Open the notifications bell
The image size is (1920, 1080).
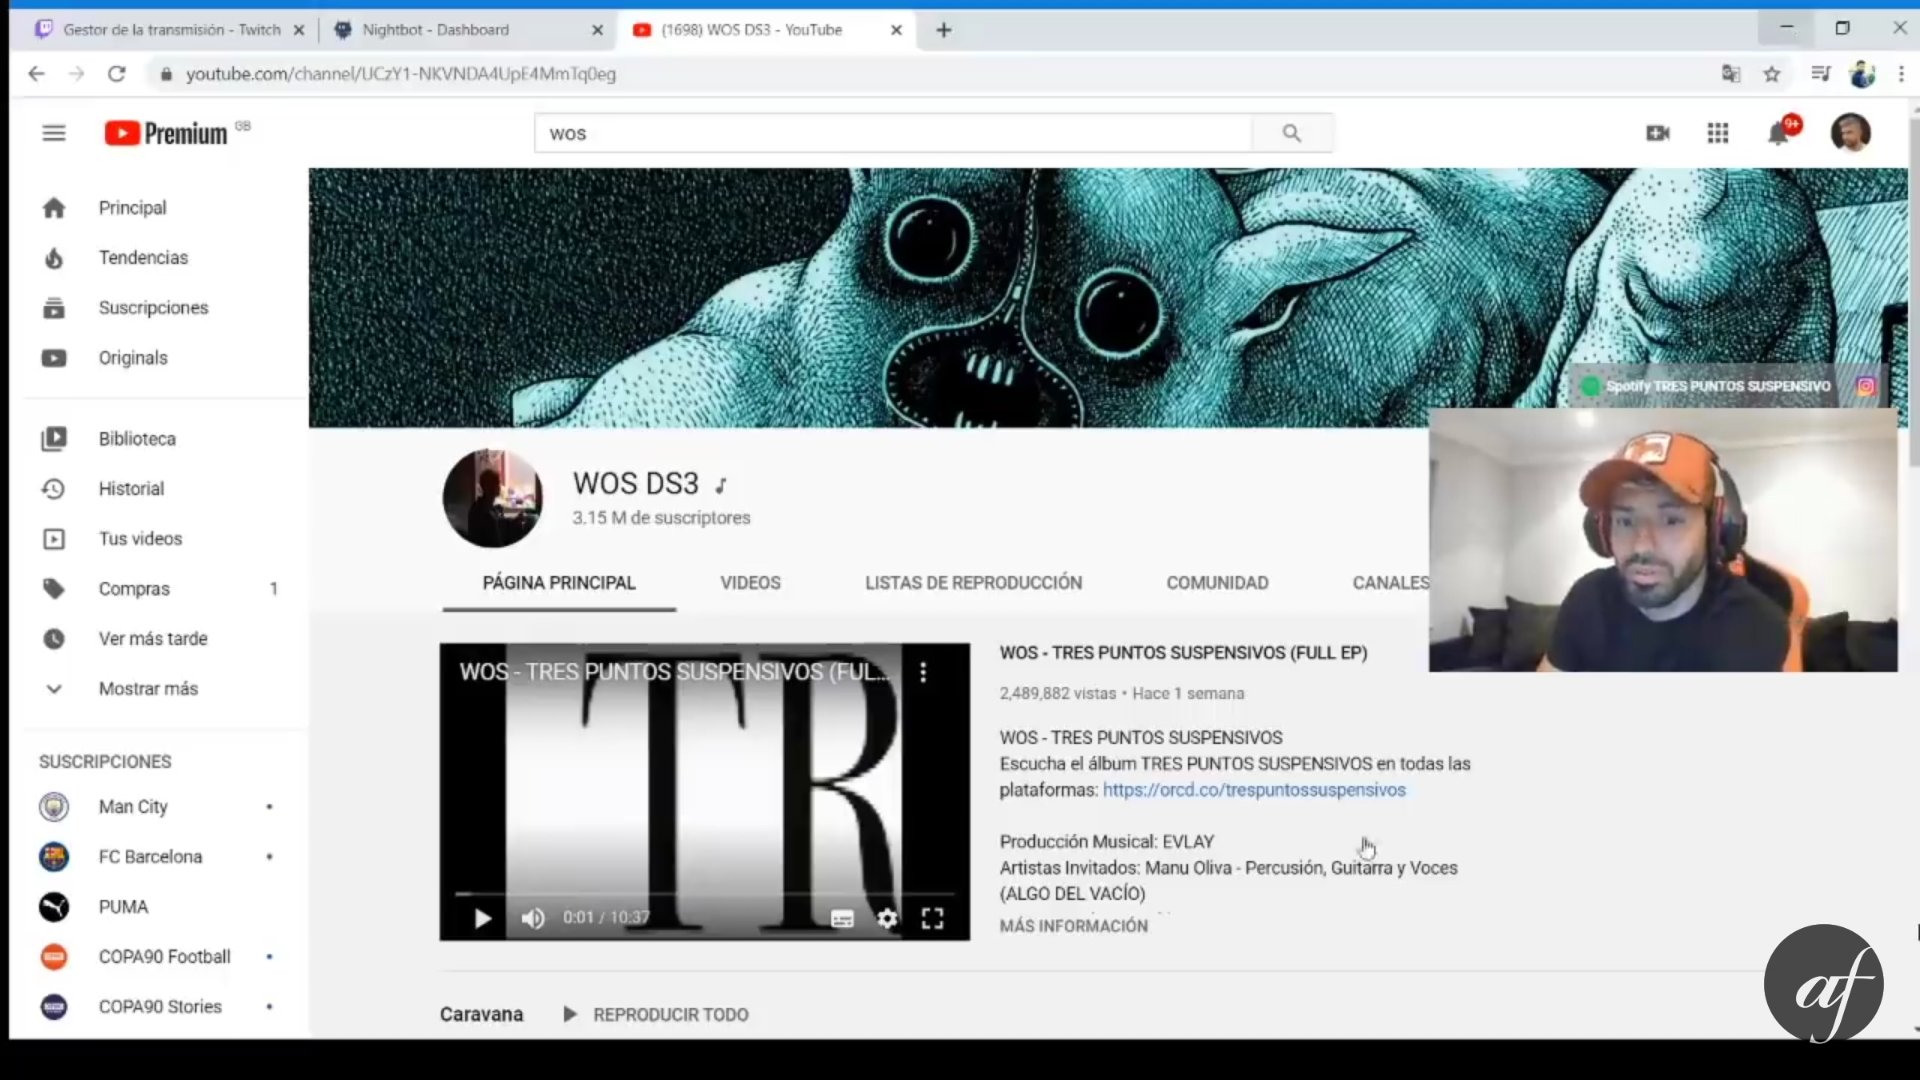pyautogui.click(x=1778, y=133)
